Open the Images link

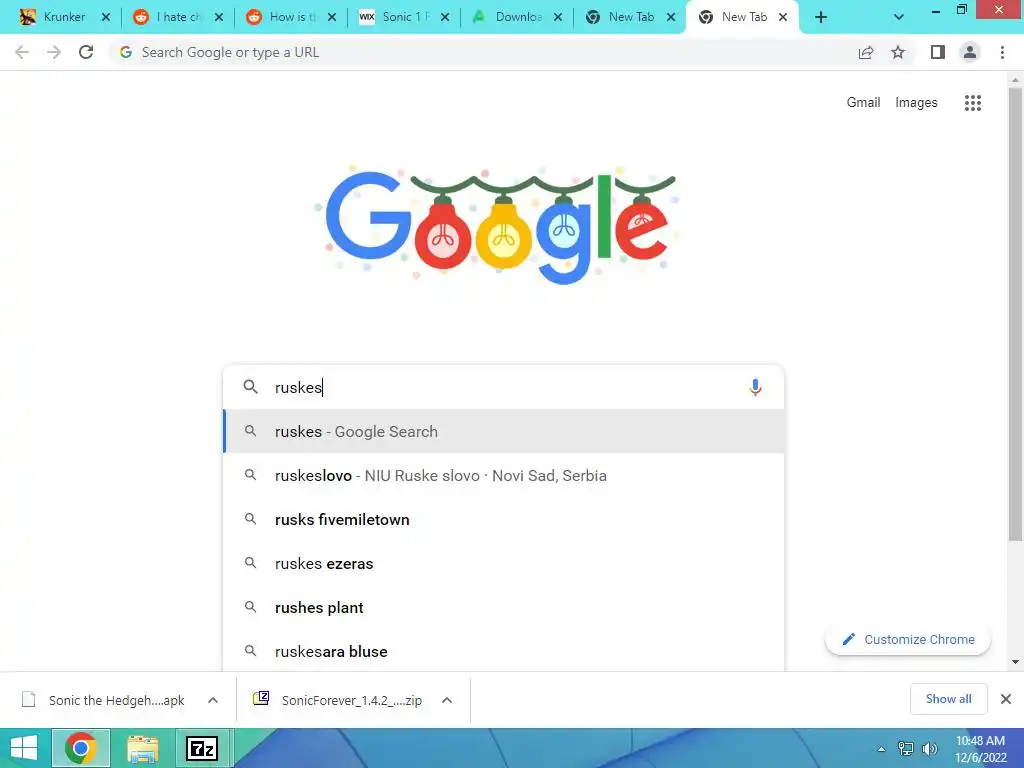pyautogui.click(x=916, y=103)
